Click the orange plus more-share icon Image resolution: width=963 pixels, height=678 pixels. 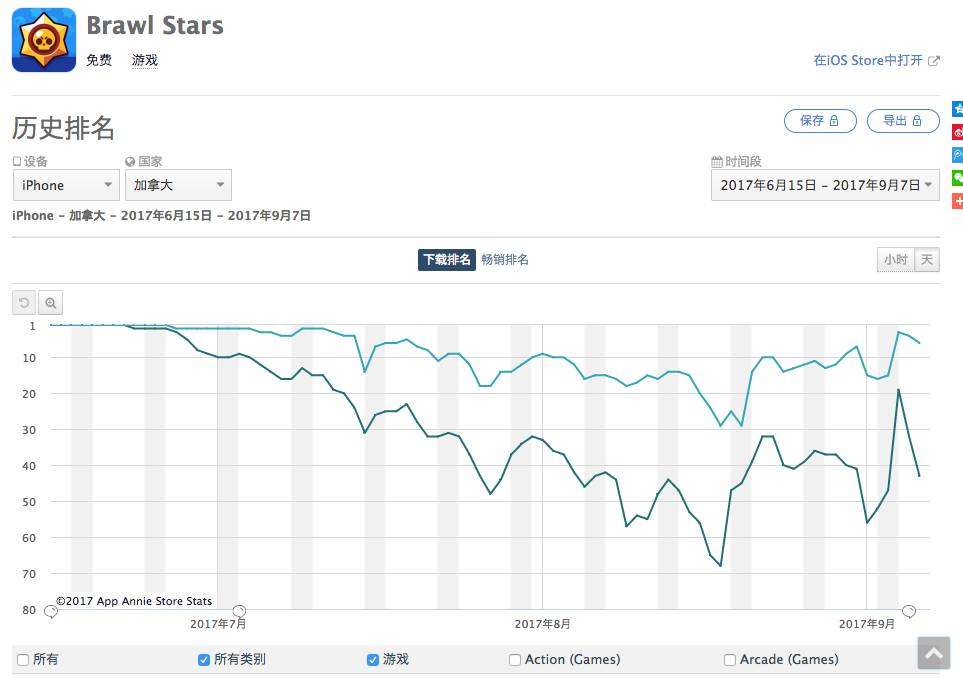(957, 201)
